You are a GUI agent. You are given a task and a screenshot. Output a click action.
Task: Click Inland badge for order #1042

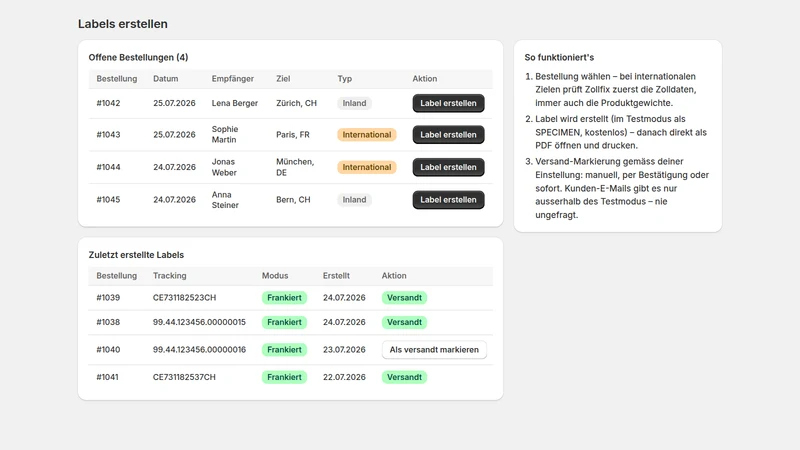click(354, 103)
